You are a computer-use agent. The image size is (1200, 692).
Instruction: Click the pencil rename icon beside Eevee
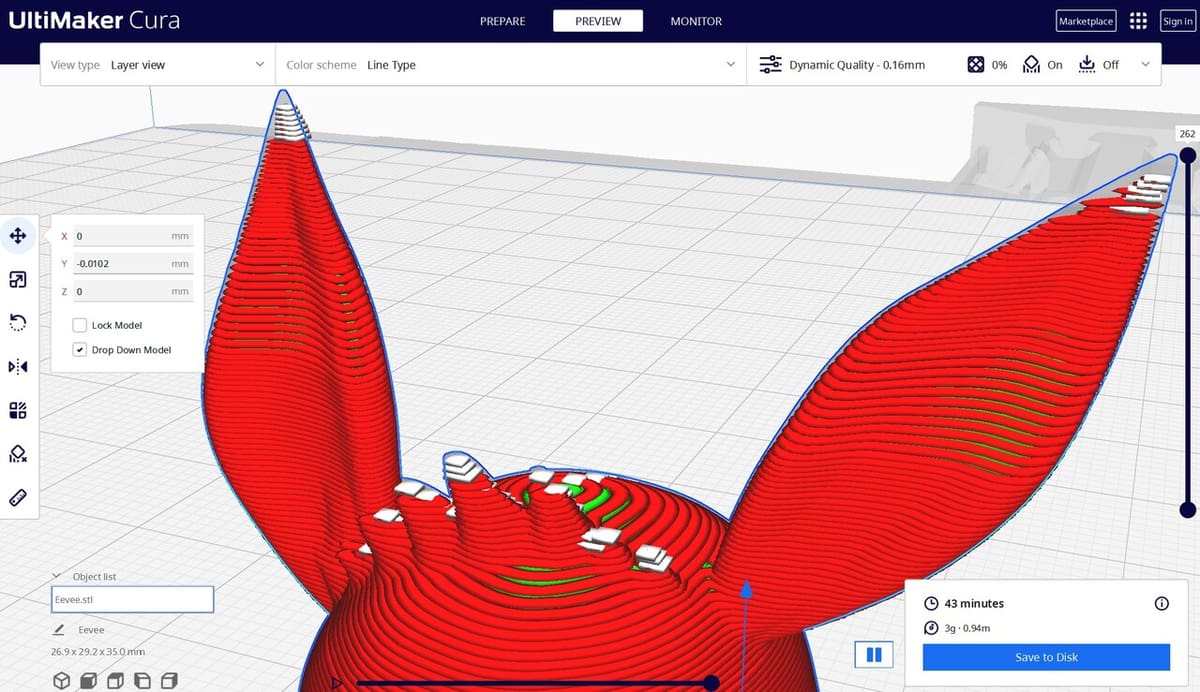coord(59,630)
